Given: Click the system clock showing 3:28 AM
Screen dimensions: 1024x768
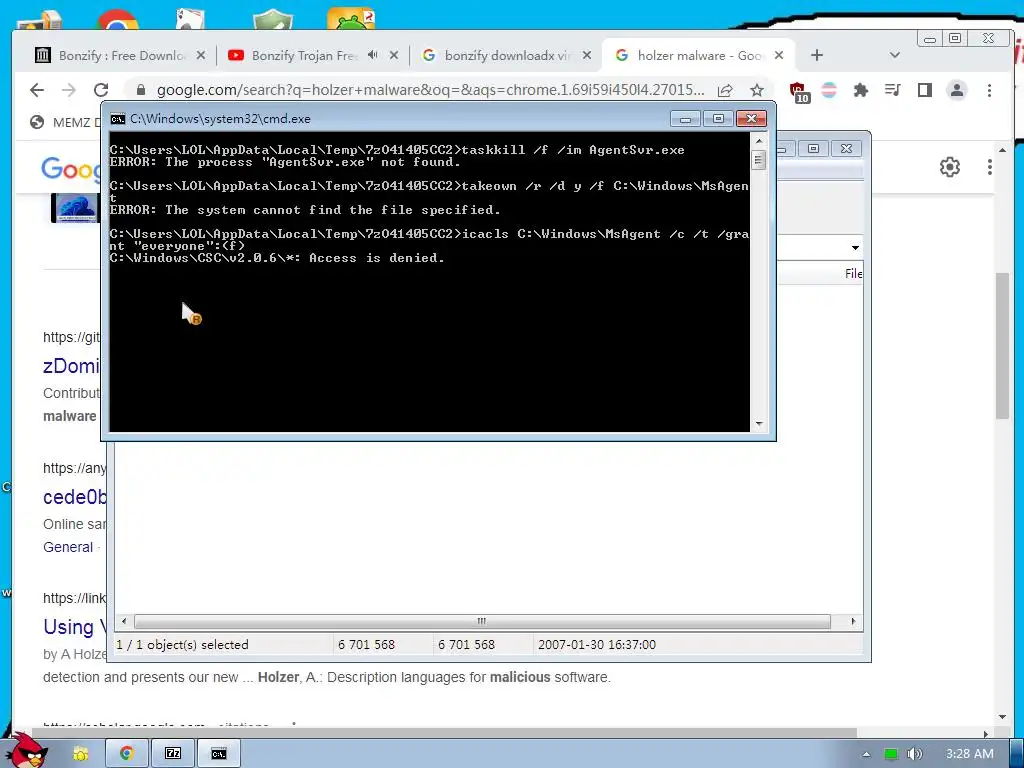Looking at the screenshot, I should coord(970,754).
